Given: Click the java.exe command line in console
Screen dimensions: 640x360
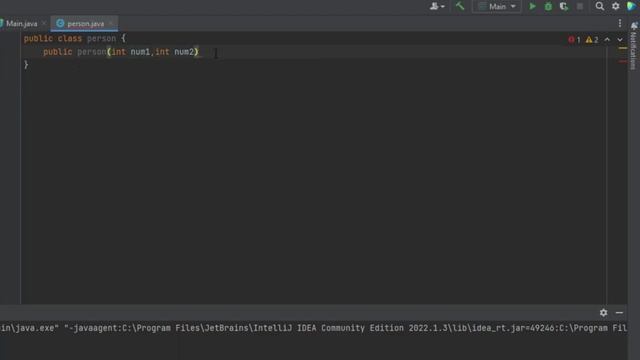Looking at the screenshot, I should tap(313, 328).
